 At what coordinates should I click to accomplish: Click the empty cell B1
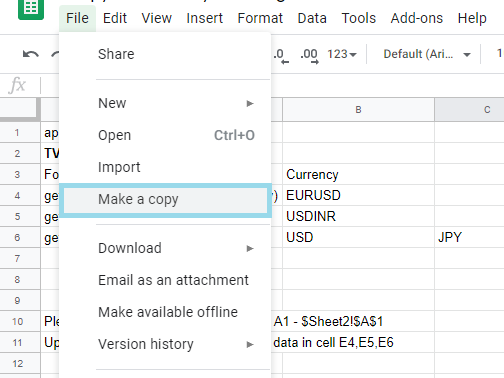point(358,133)
